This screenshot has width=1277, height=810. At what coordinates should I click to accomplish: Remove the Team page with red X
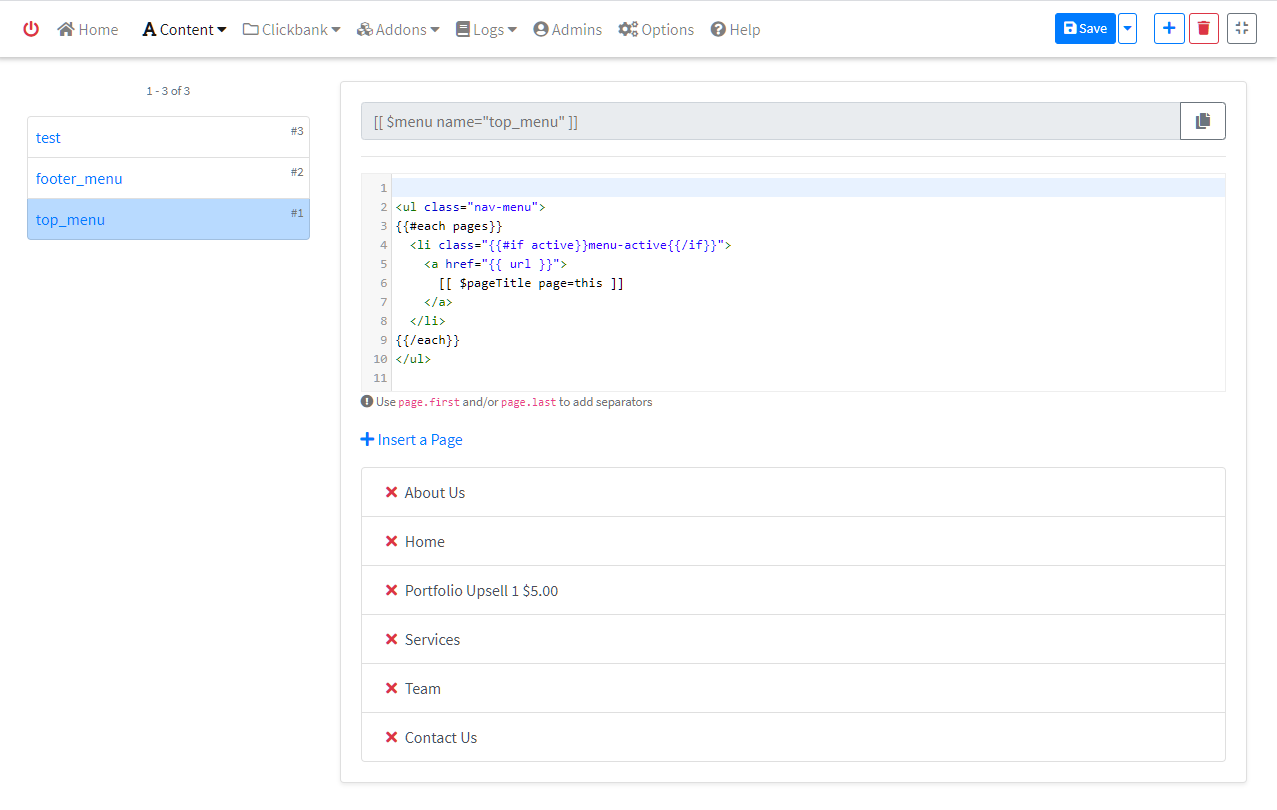click(x=391, y=688)
